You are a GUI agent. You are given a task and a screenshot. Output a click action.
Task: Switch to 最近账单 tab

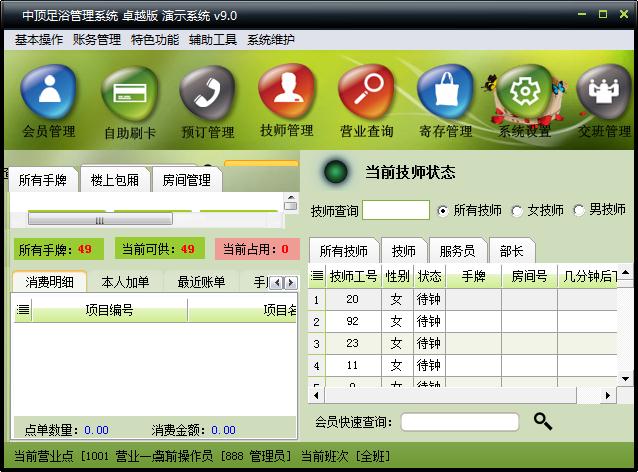201,282
